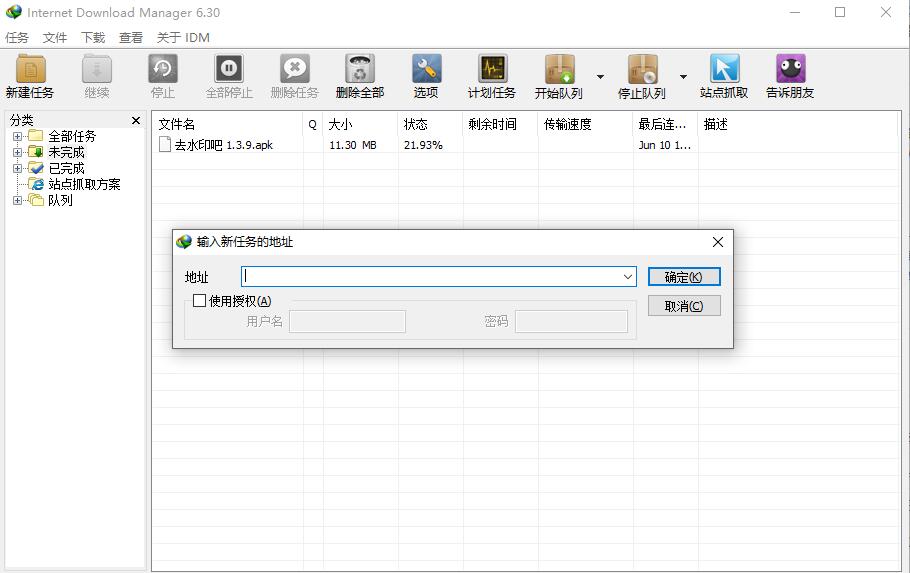
Task: Sort by 剩余时间 column header
Action: coord(501,124)
